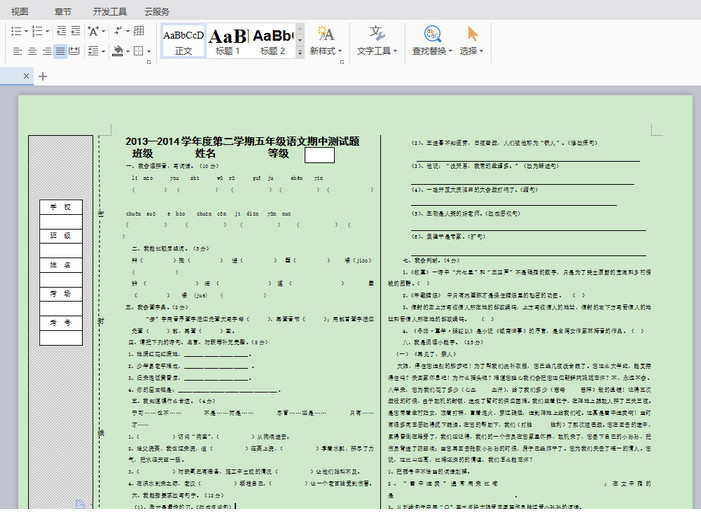Click the 文字工具 icon
701x529 pixels.
click(377, 34)
